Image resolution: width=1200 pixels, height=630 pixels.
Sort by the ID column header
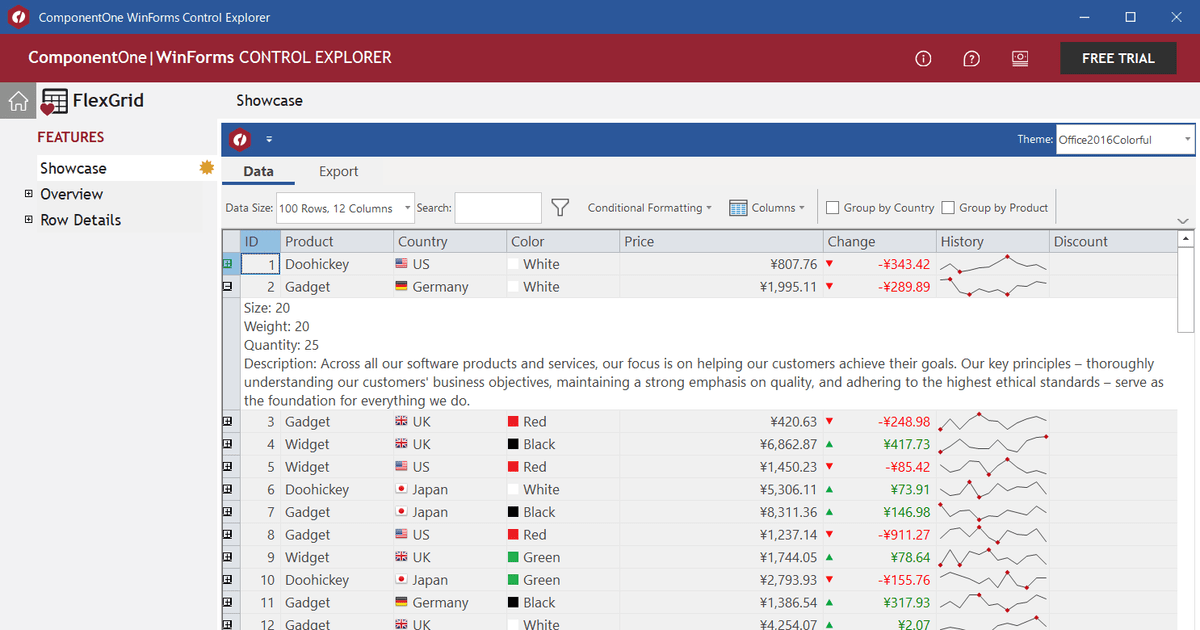point(260,241)
